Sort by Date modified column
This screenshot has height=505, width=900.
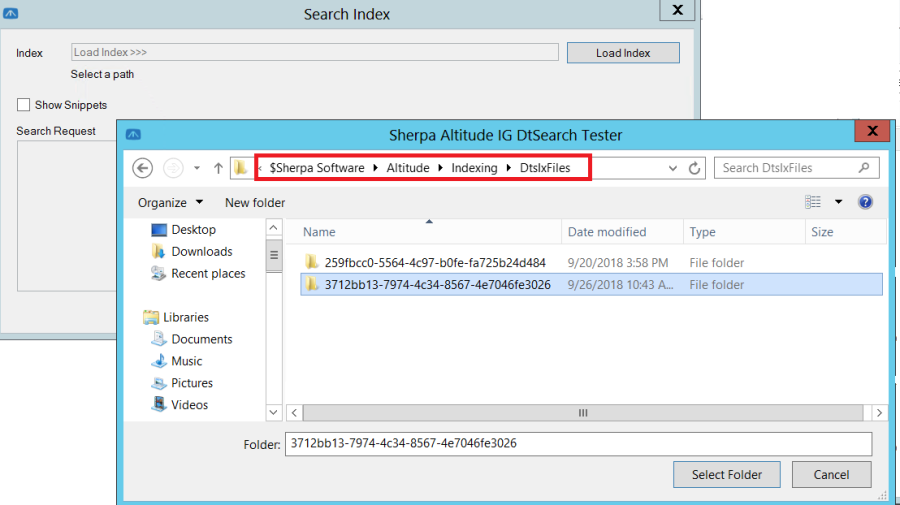(607, 232)
